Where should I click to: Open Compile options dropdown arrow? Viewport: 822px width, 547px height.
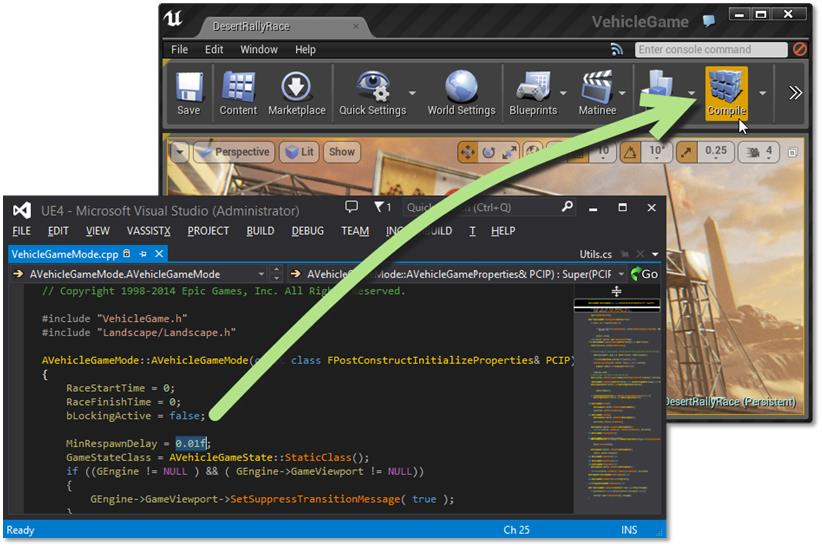763,93
